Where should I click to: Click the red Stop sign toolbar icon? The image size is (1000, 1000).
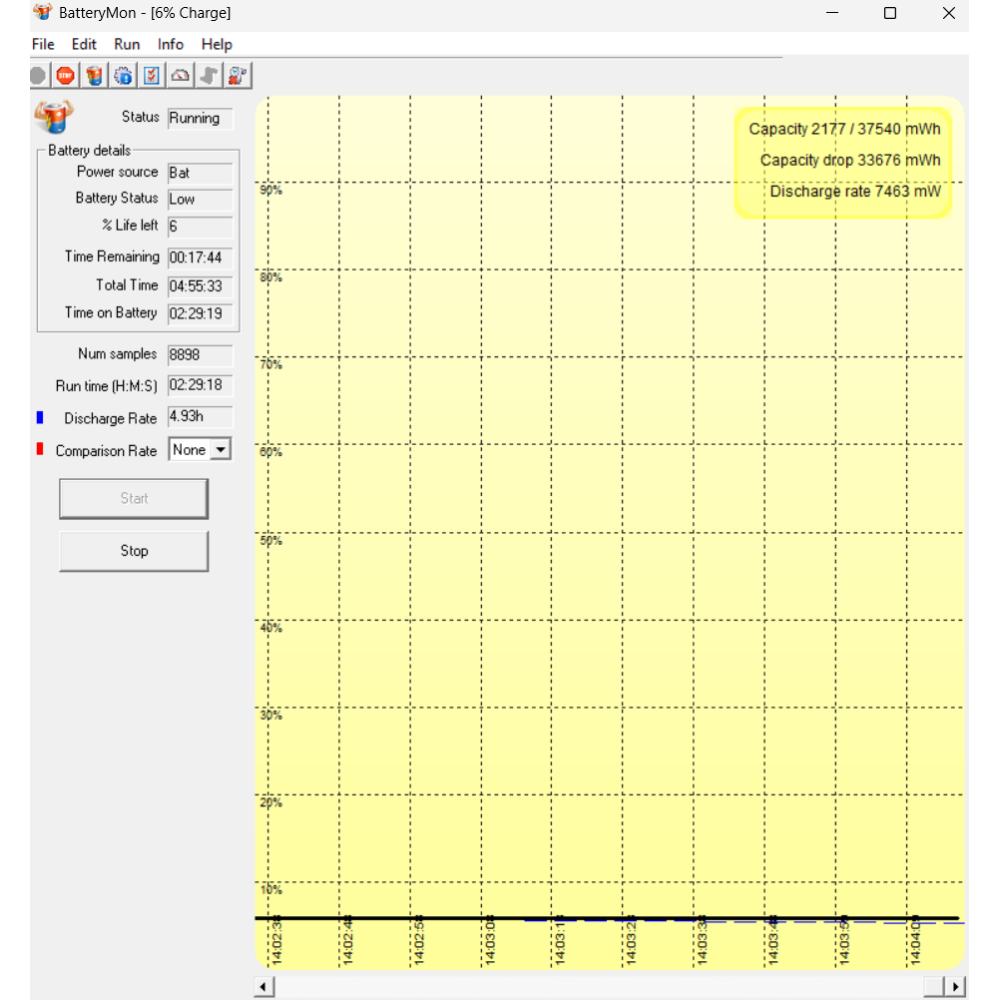click(65, 75)
